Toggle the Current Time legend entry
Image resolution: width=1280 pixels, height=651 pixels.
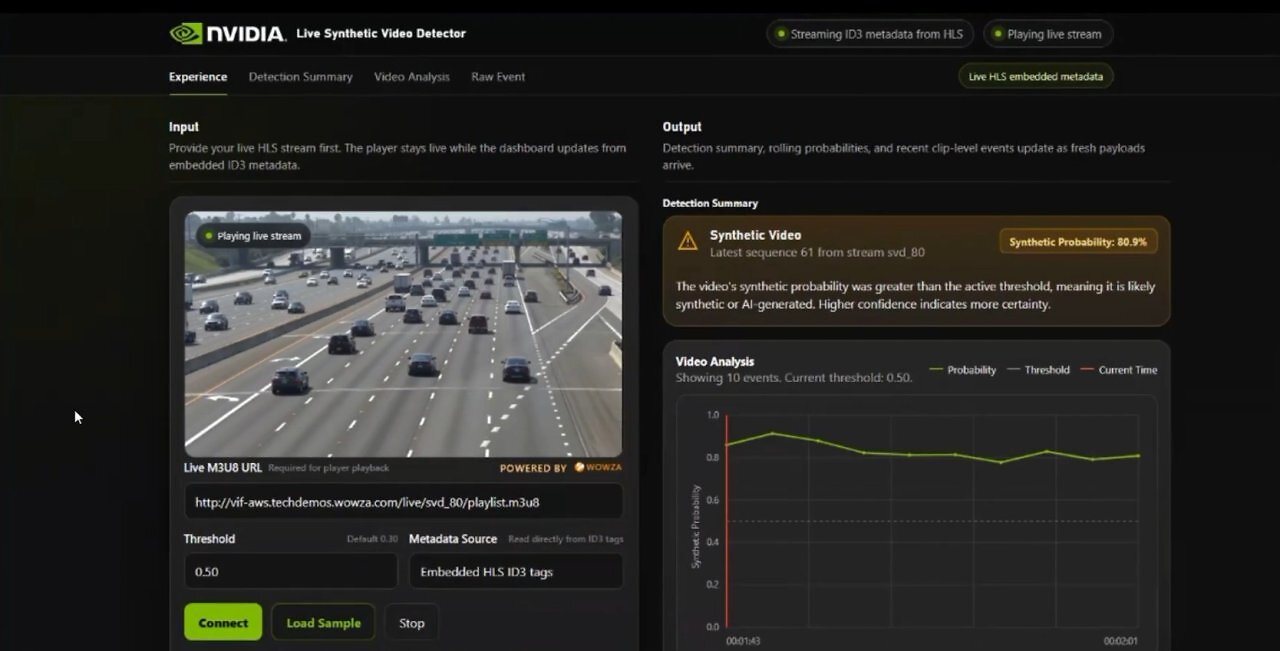click(1118, 370)
